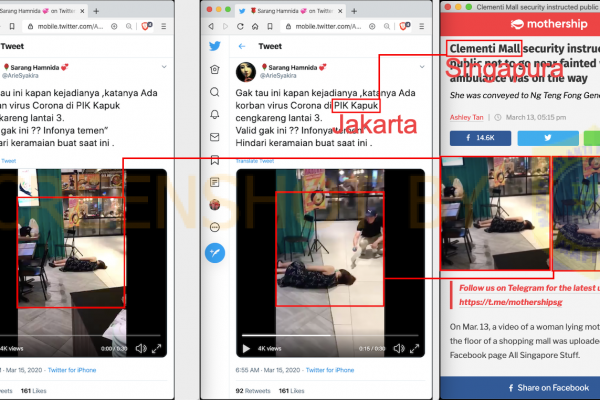Compose a new tweet with the blue feather button
The width and height of the screenshot is (600, 400).
coord(215,253)
